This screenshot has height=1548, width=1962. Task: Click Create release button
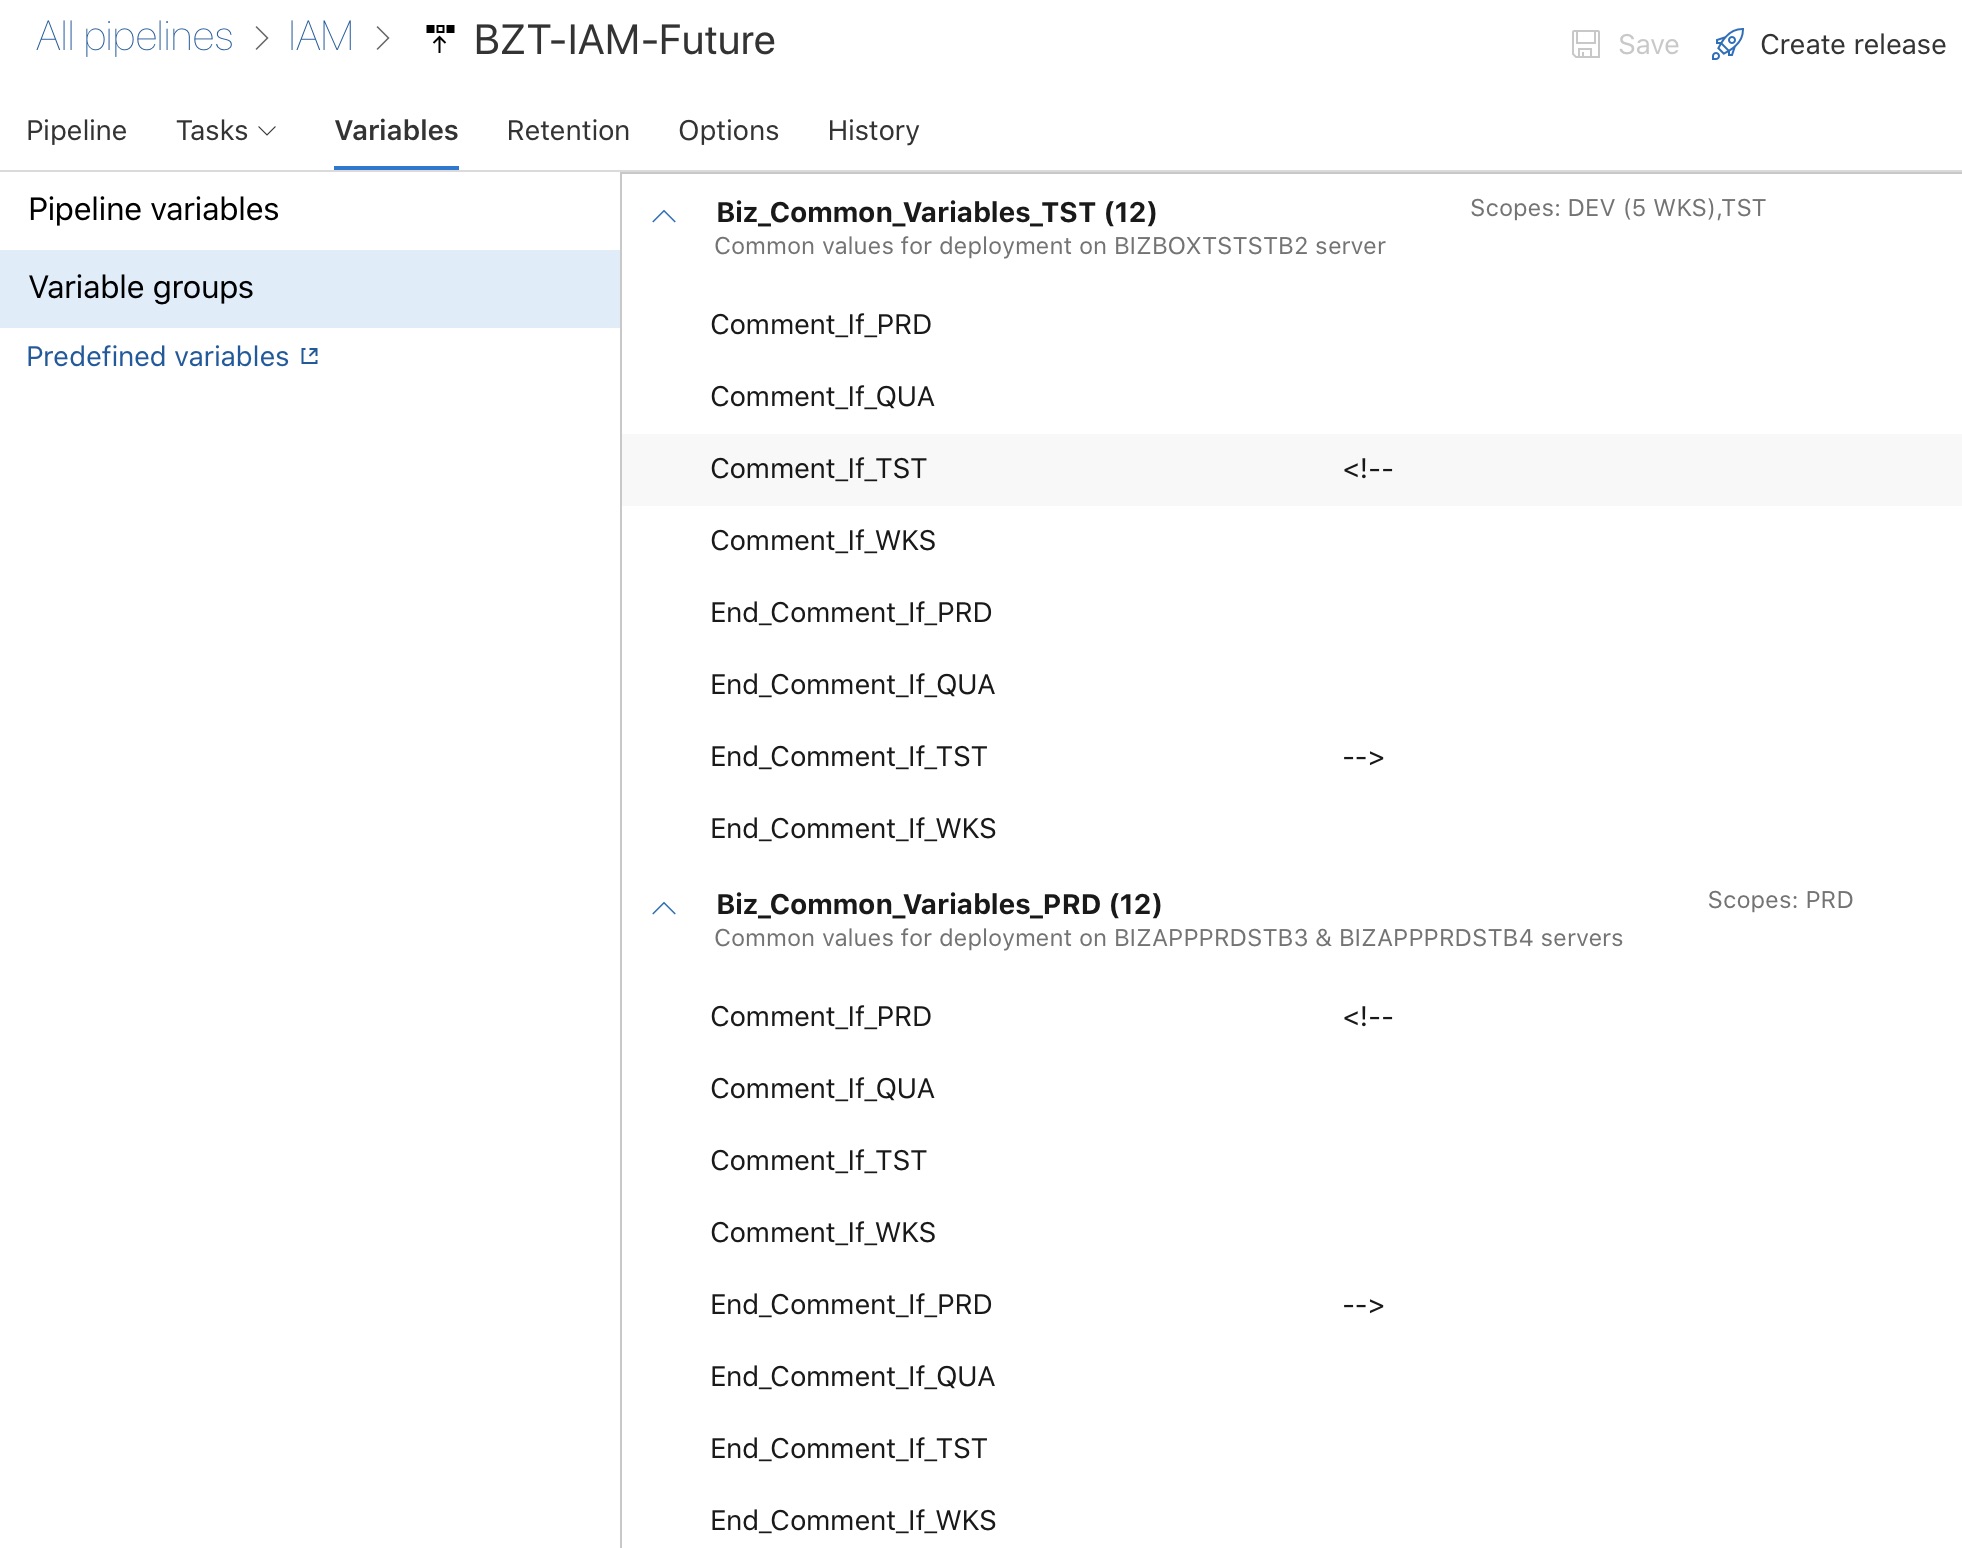coord(1829,44)
